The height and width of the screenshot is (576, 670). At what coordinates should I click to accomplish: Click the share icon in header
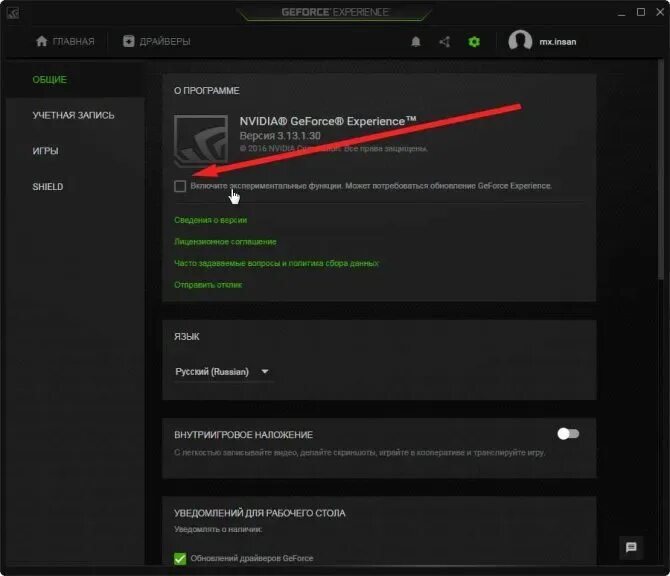444,41
